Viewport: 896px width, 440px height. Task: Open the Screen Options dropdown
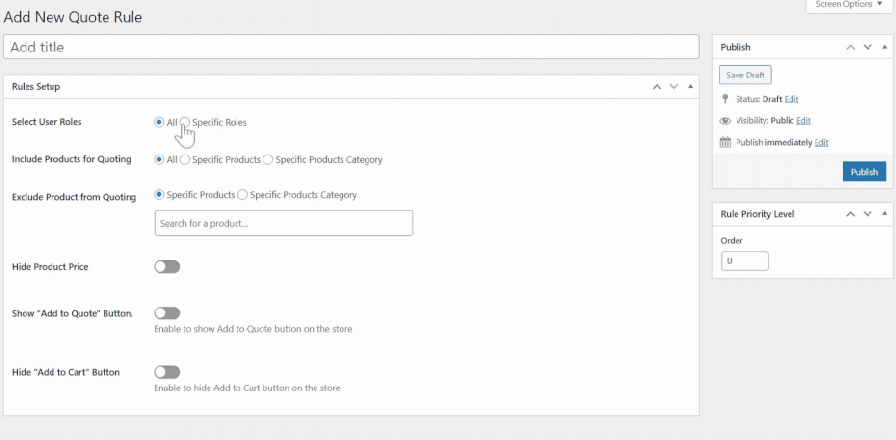pos(849,5)
